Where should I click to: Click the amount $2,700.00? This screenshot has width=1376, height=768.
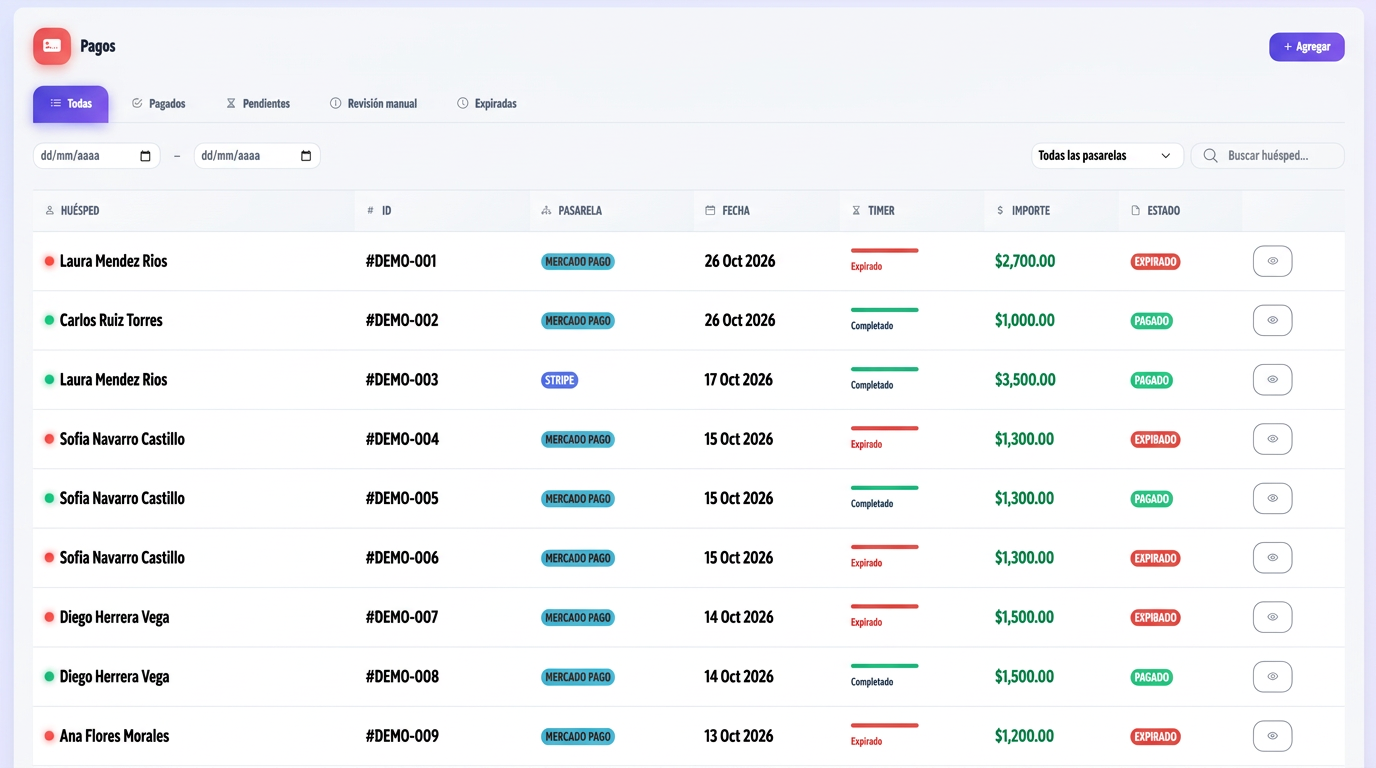pyautogui.click(x=1025, y=261)
